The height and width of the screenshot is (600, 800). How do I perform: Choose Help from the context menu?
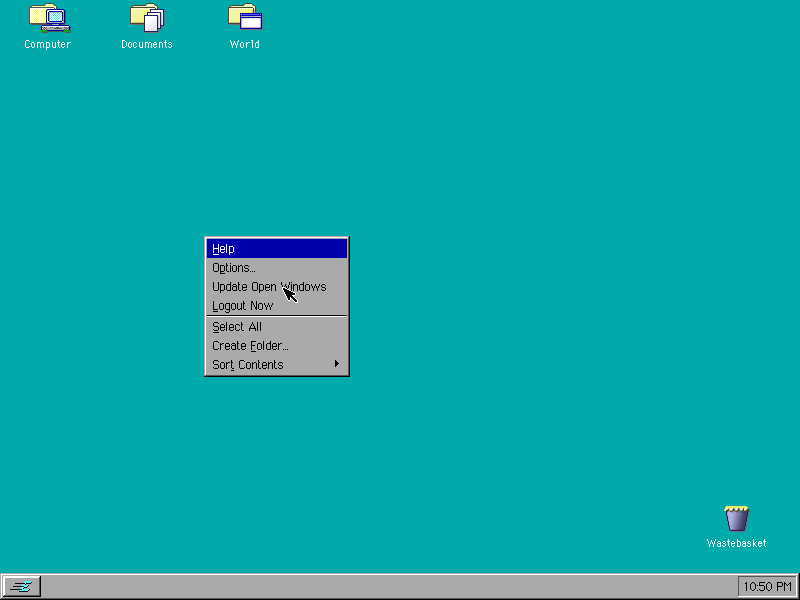click(277, 248)
